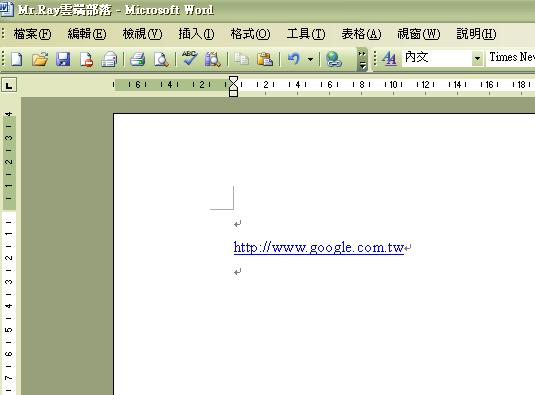
Task: Click the first-line indent marker on ruler
Action: pos(233,81)
